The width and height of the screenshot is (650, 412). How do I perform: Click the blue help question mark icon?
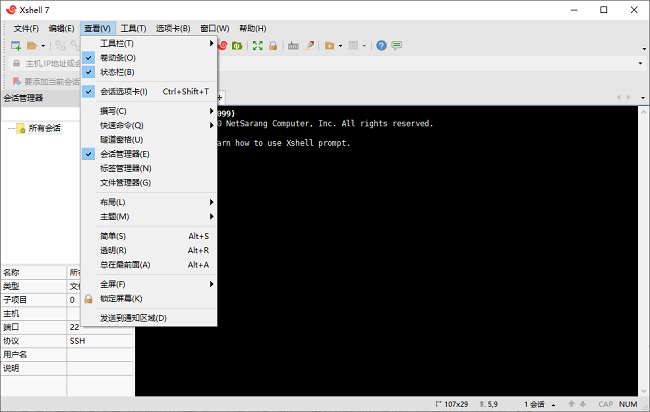pos(382,46)
